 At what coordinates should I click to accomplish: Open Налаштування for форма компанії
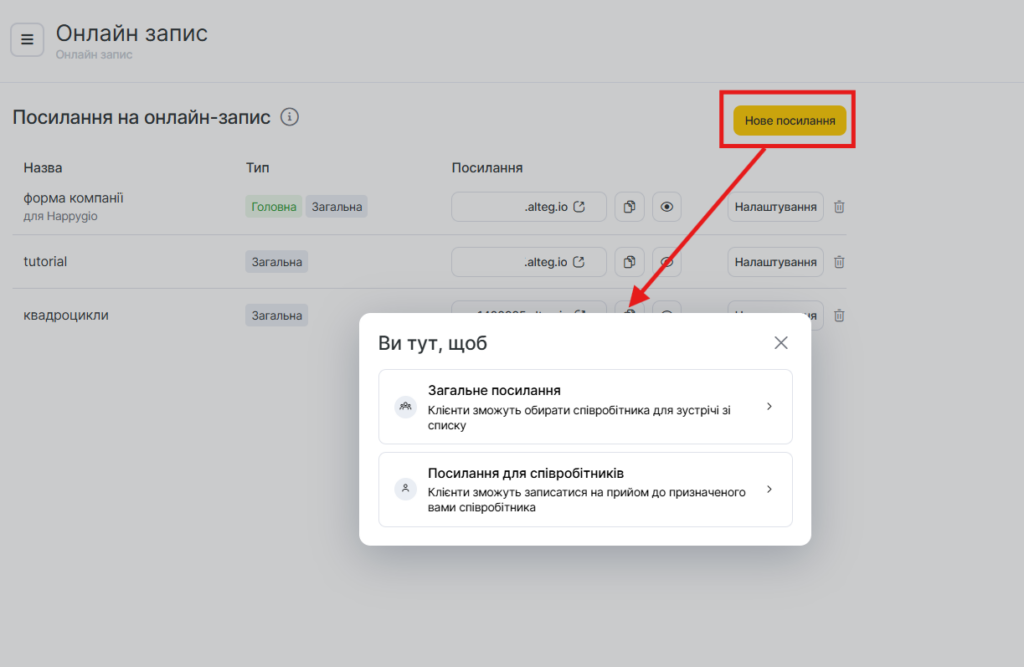pos(775,207)
